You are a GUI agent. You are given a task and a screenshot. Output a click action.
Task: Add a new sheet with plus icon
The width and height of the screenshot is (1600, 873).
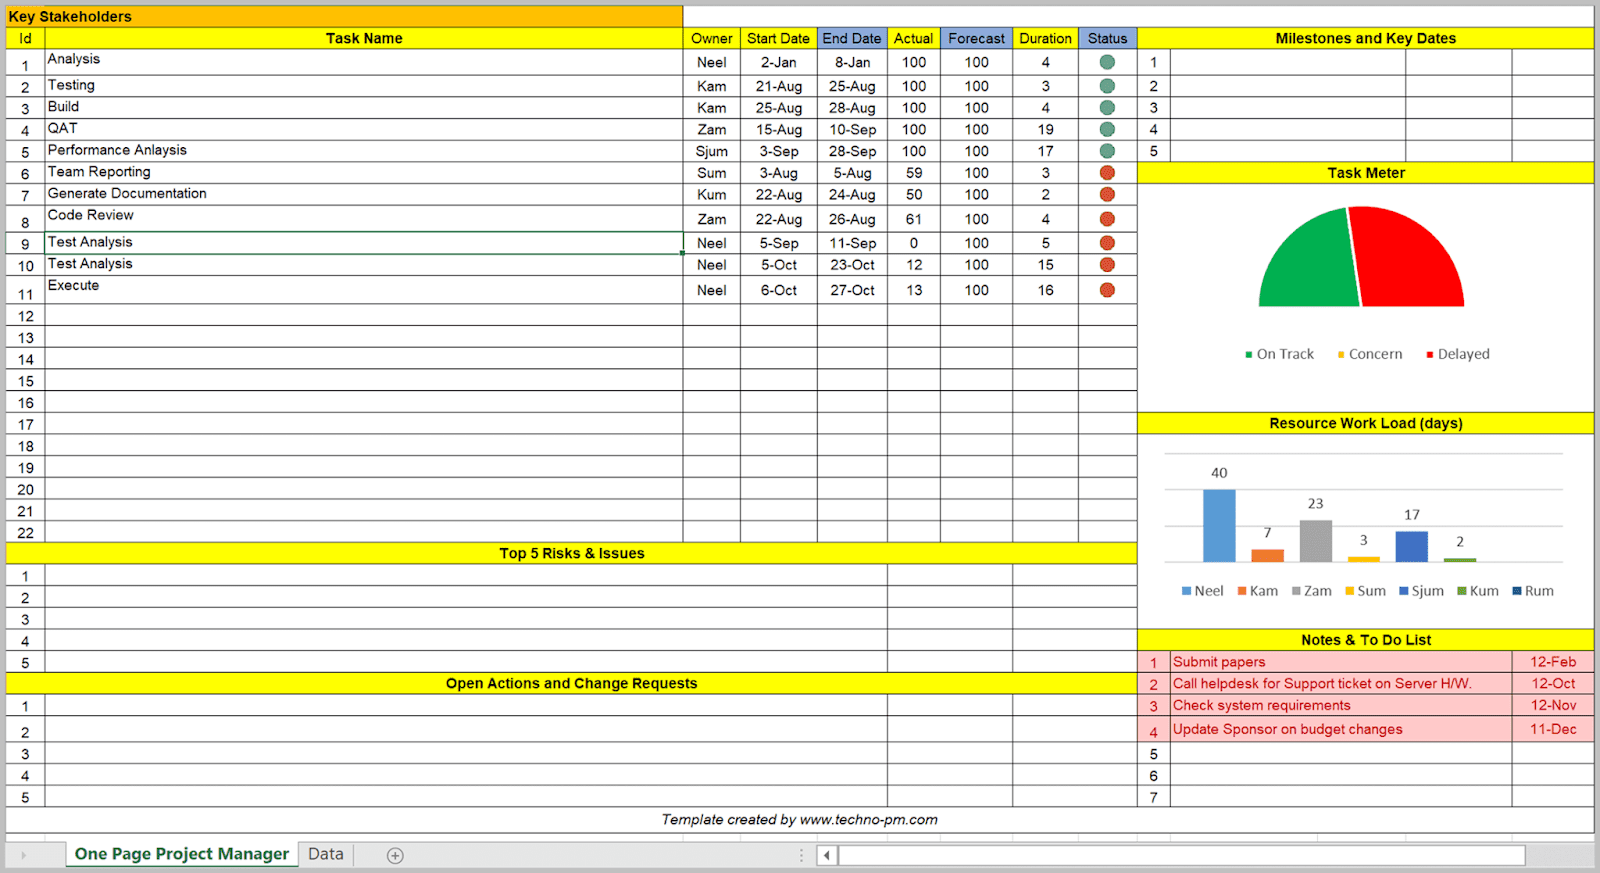(x=395, y=855)
